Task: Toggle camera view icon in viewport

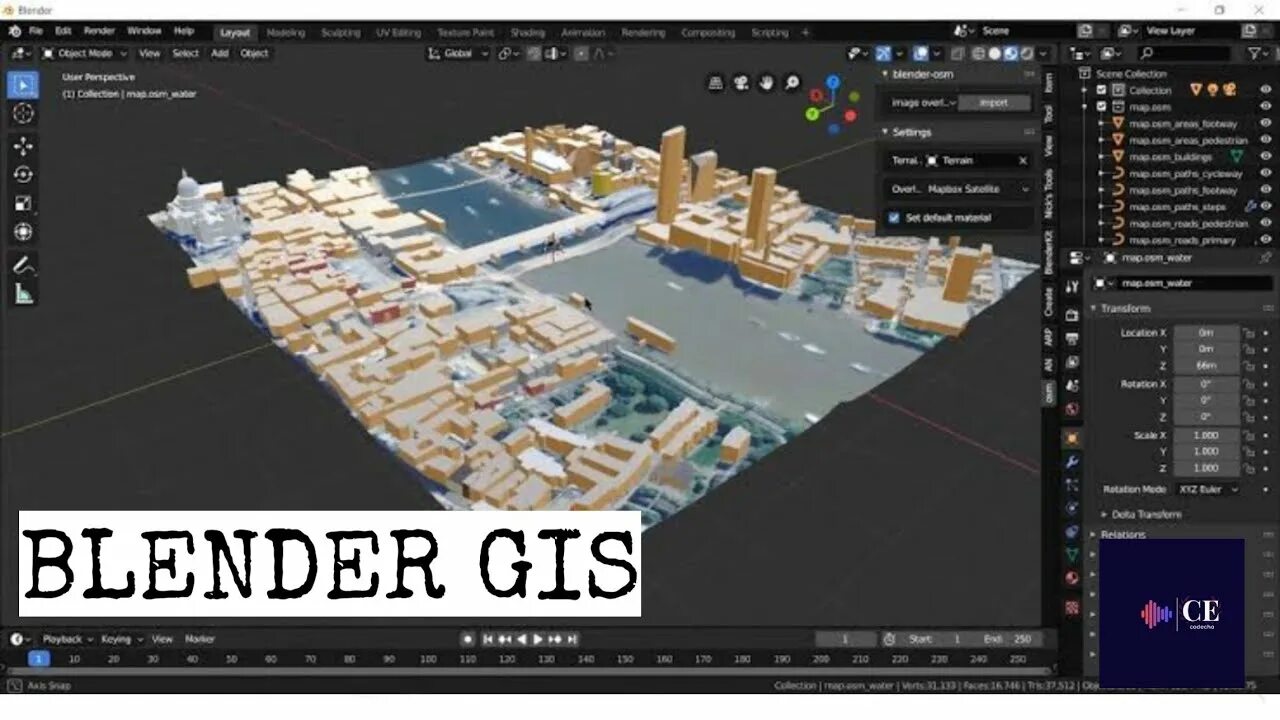Action: [741, 84]
